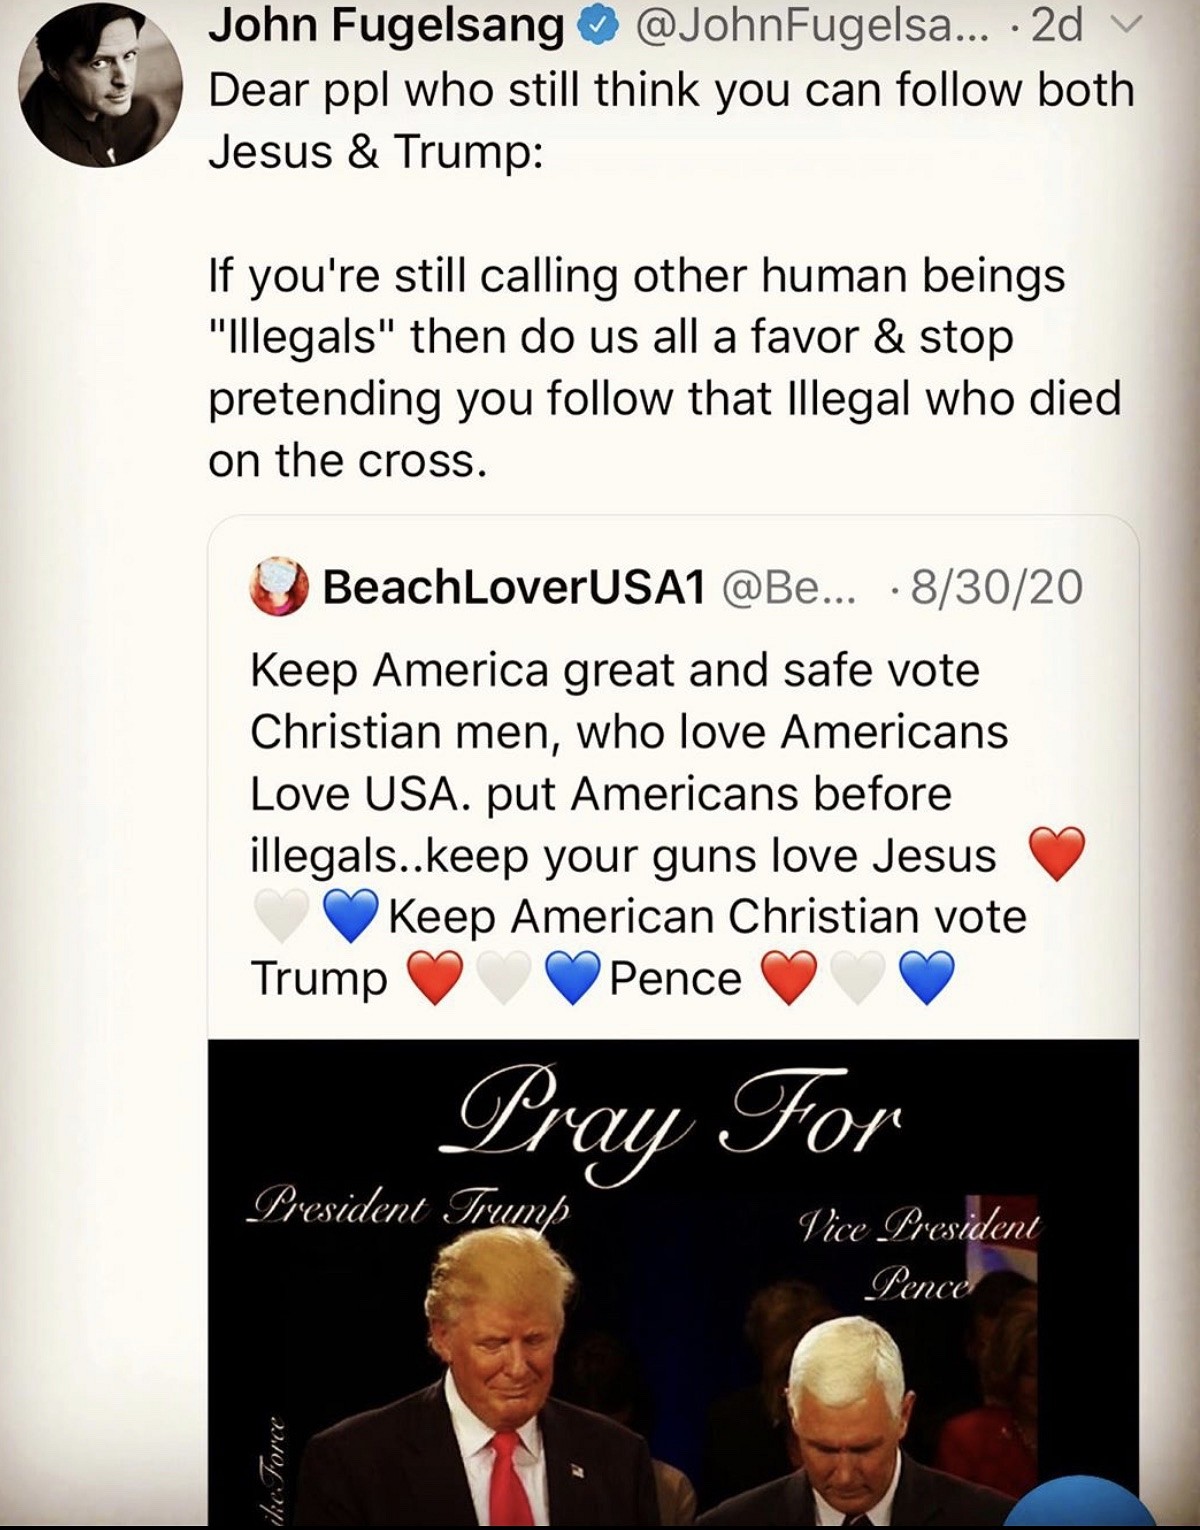Open the Pray For image attachment
The image size is (1200, 1530).
[x=673, y=1282]
